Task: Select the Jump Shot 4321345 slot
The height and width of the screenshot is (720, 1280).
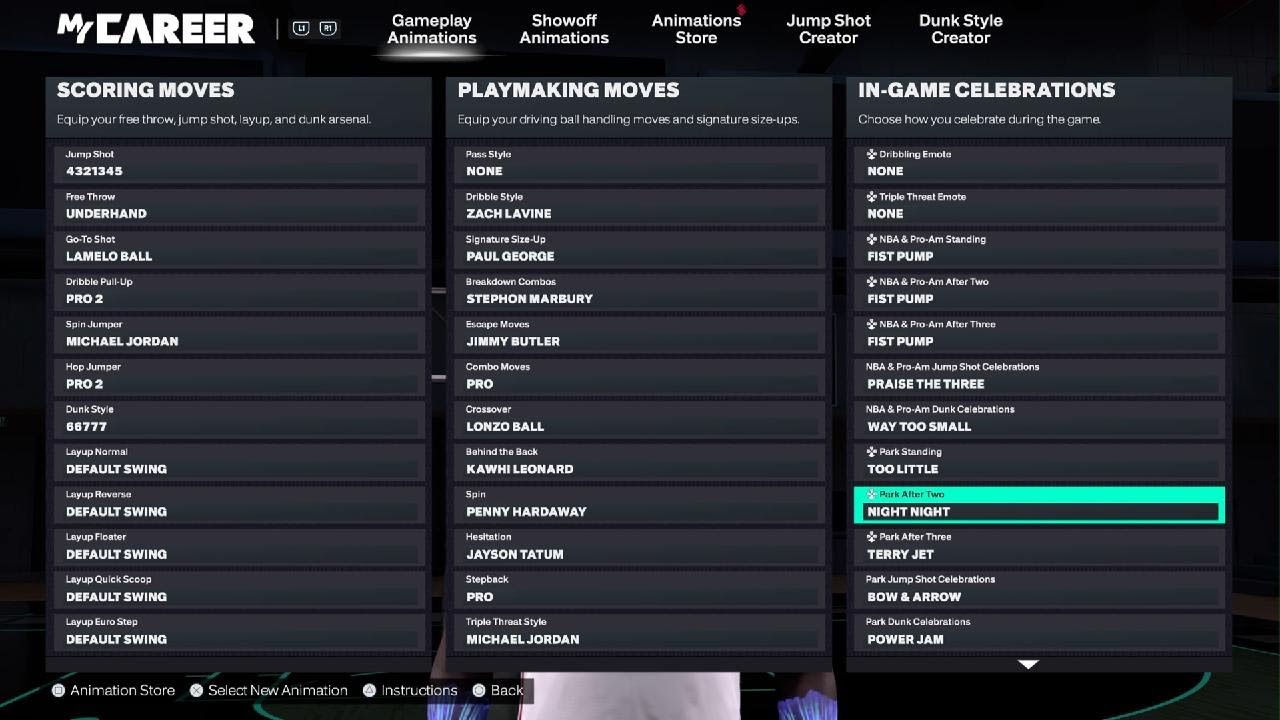Action: [240, 164]
